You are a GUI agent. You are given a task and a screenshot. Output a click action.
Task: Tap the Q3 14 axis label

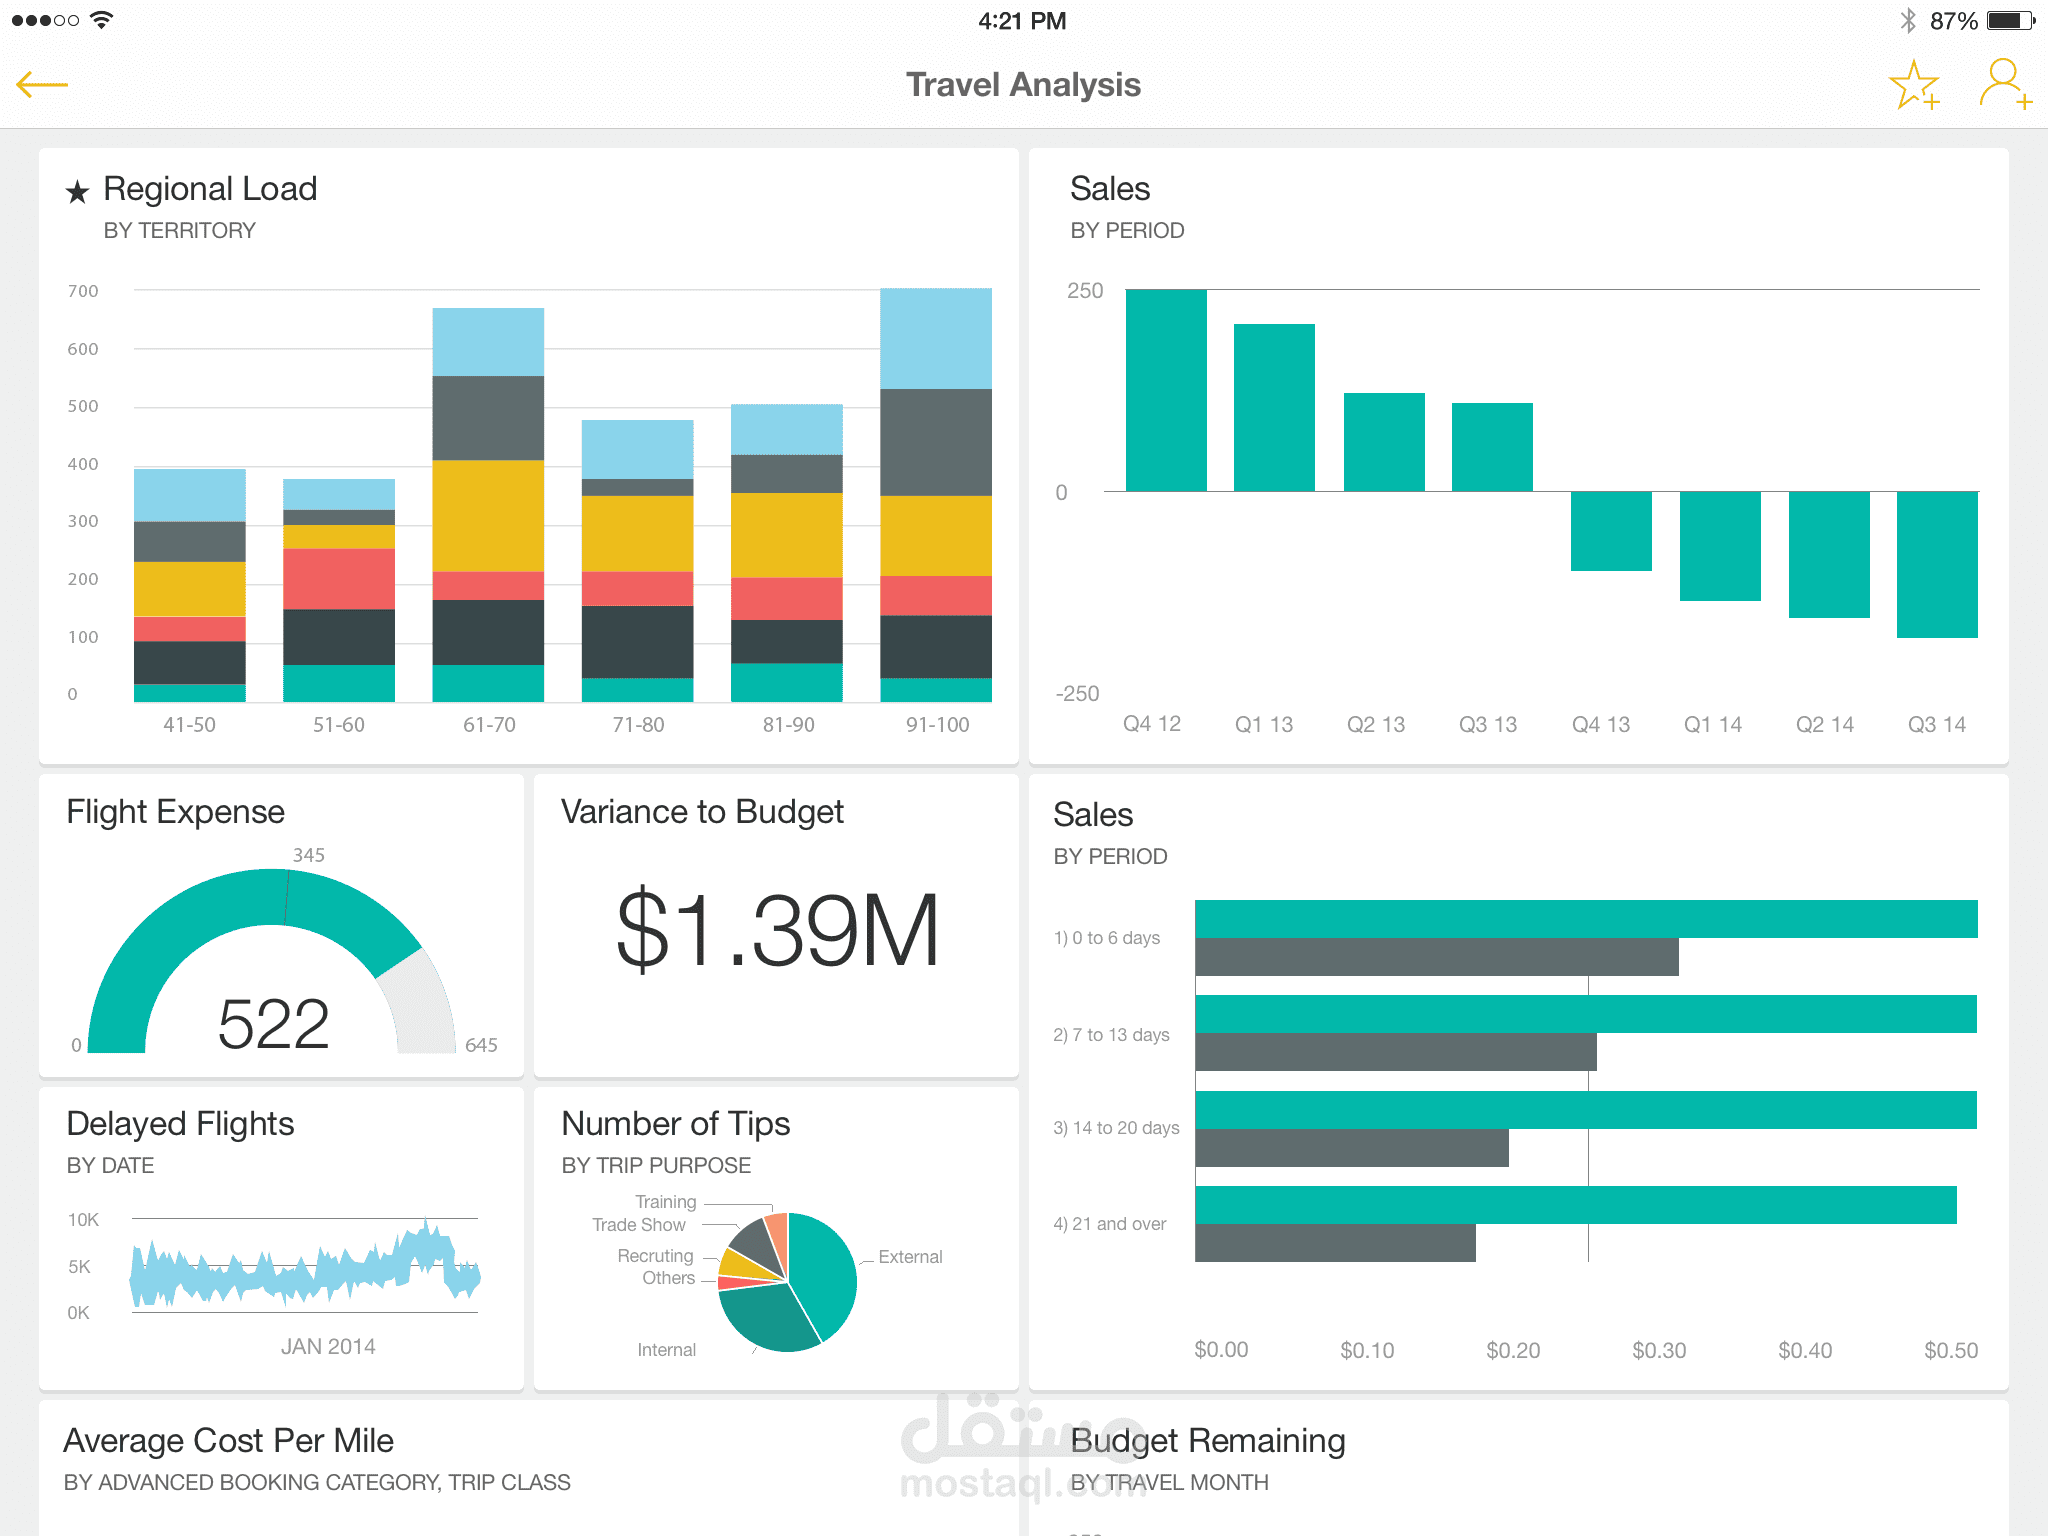1937,725
